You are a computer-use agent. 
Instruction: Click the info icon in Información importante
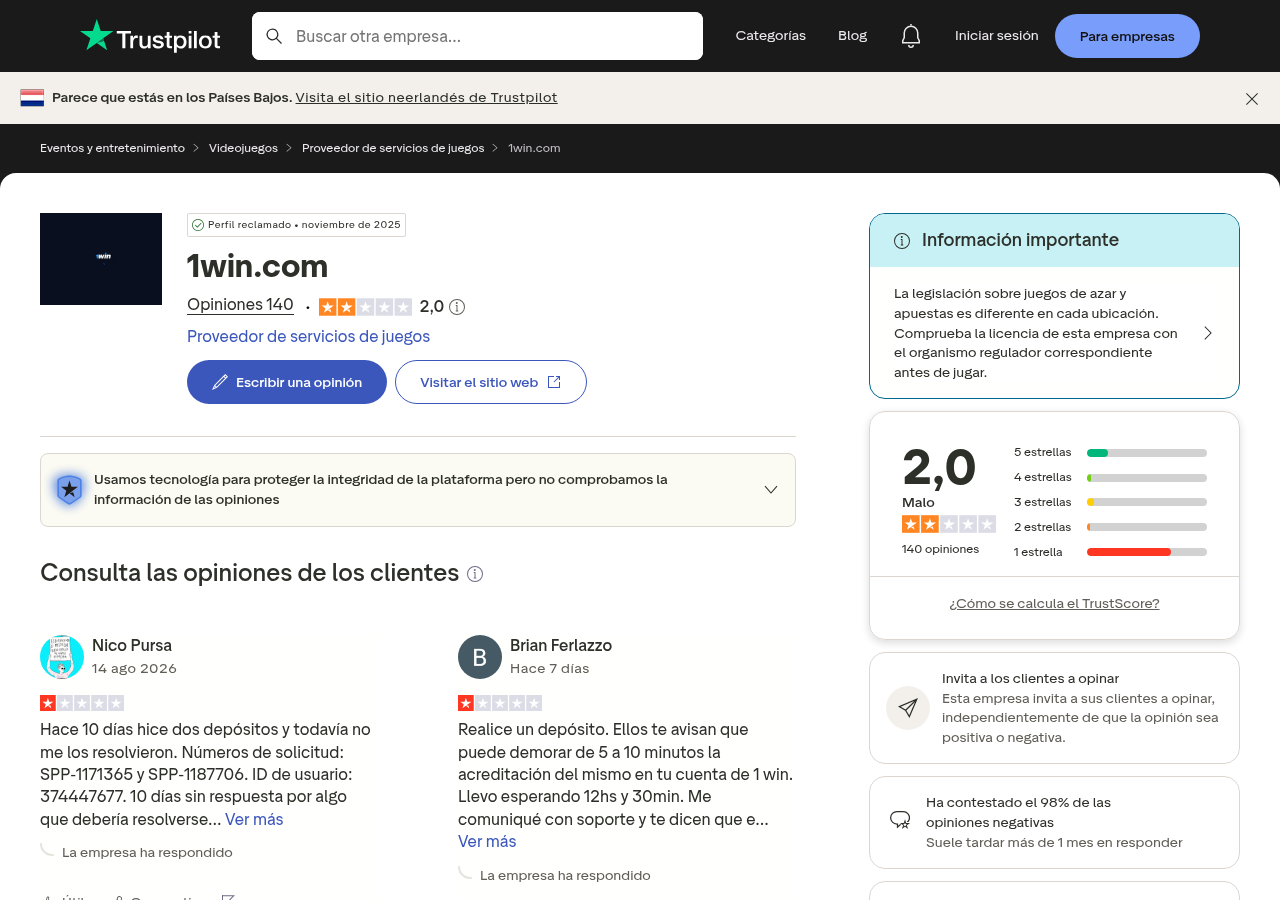coord(902,241)
